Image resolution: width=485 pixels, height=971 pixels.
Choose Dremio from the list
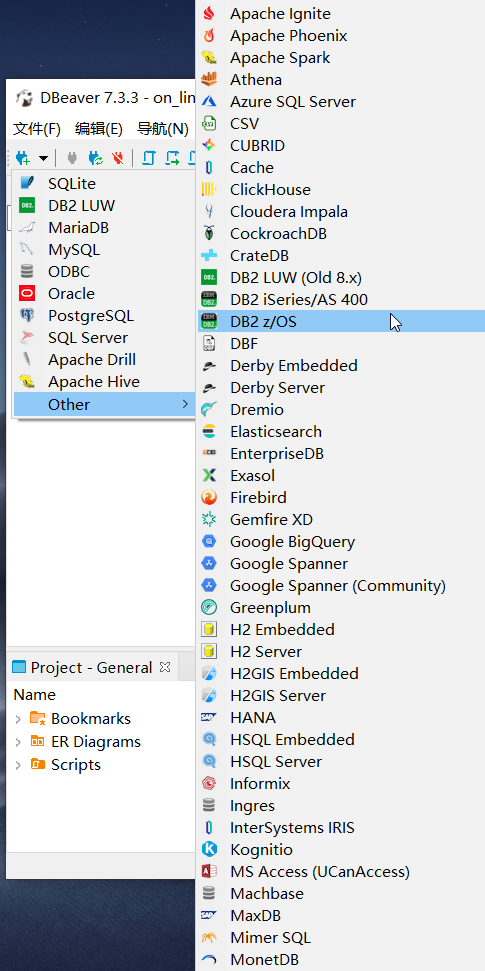pos(341,409)
